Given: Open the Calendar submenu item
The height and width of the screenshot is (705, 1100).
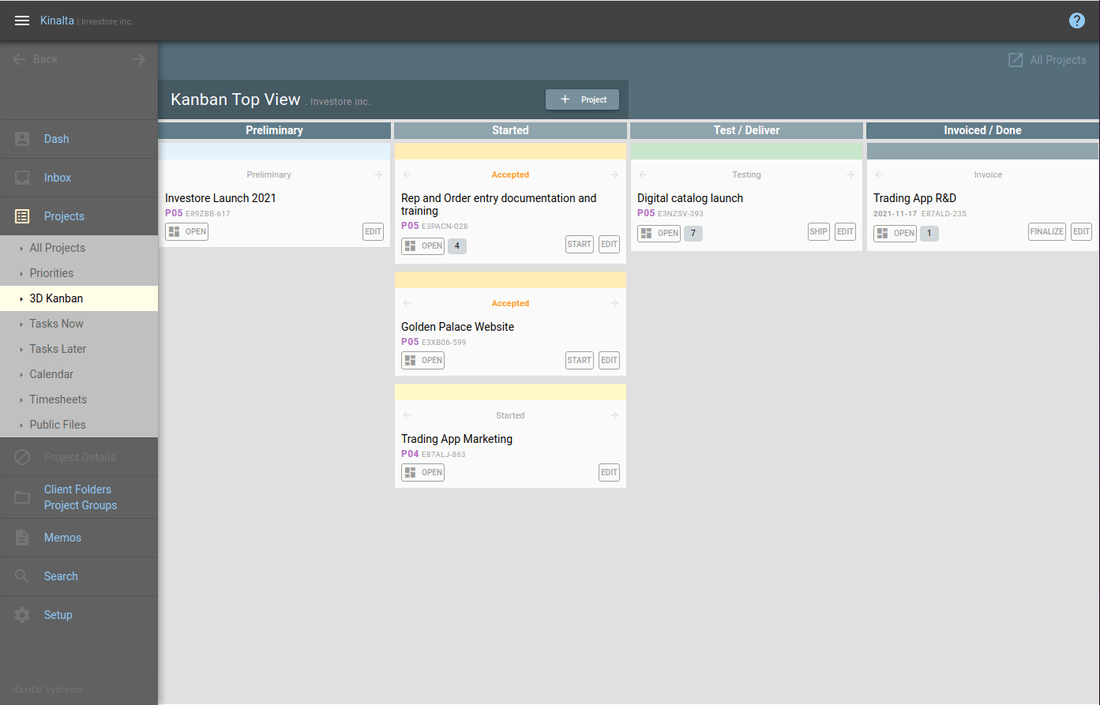Looking at the screenshot, I should (x=51, y=374).
